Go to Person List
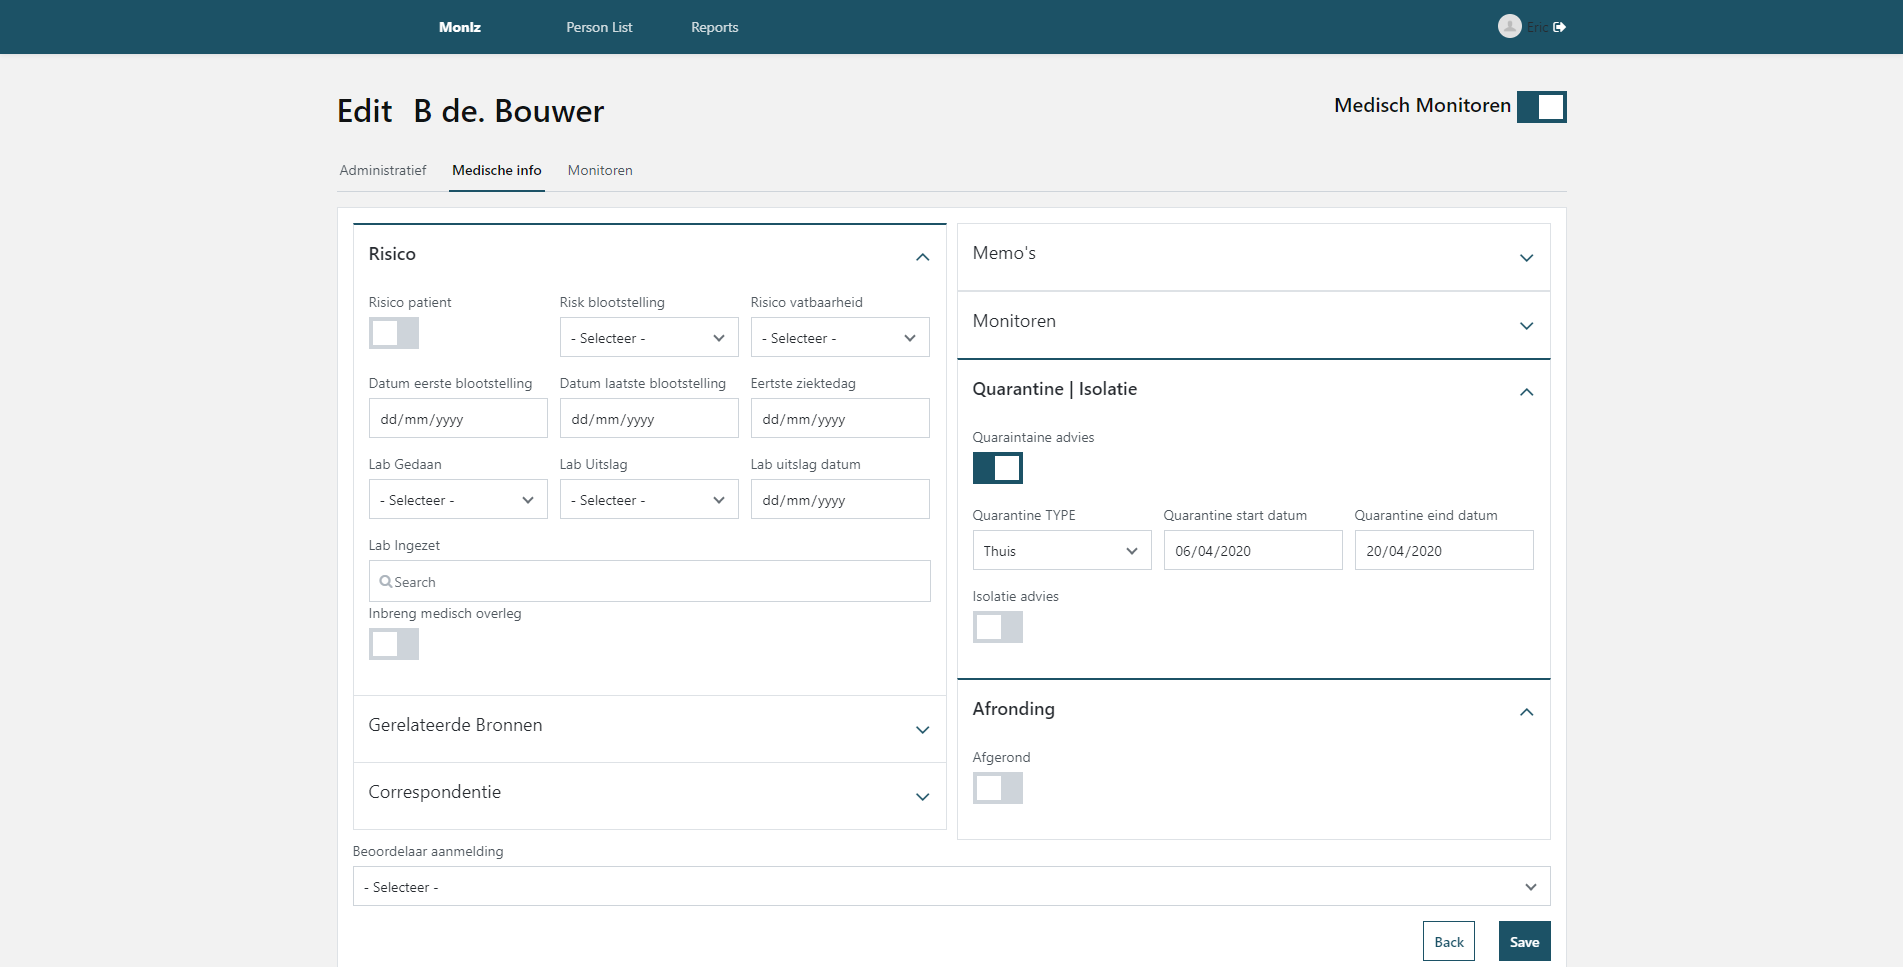 tap(599, 27)
